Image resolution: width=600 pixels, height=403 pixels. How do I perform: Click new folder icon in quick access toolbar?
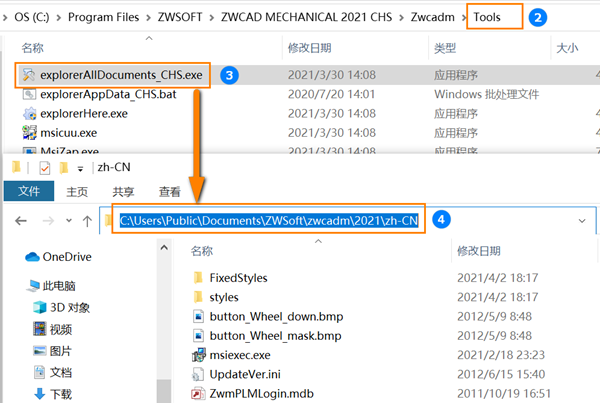point(64,168)
